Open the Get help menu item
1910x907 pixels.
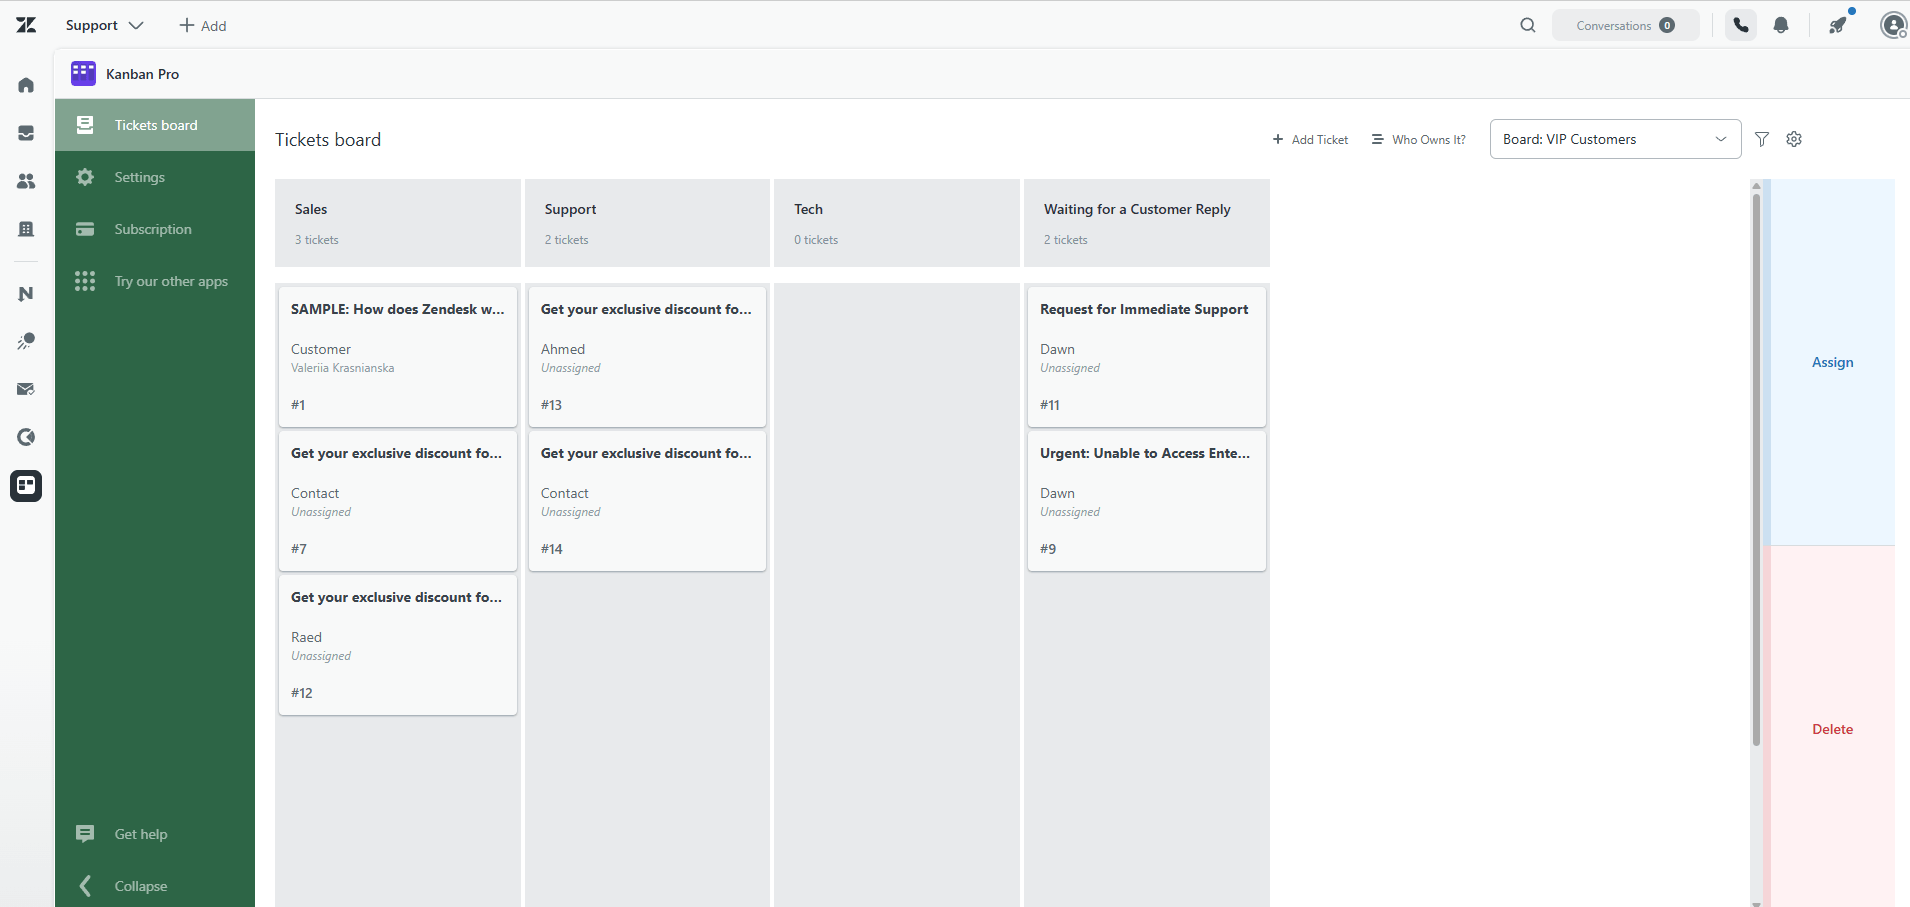155,834
